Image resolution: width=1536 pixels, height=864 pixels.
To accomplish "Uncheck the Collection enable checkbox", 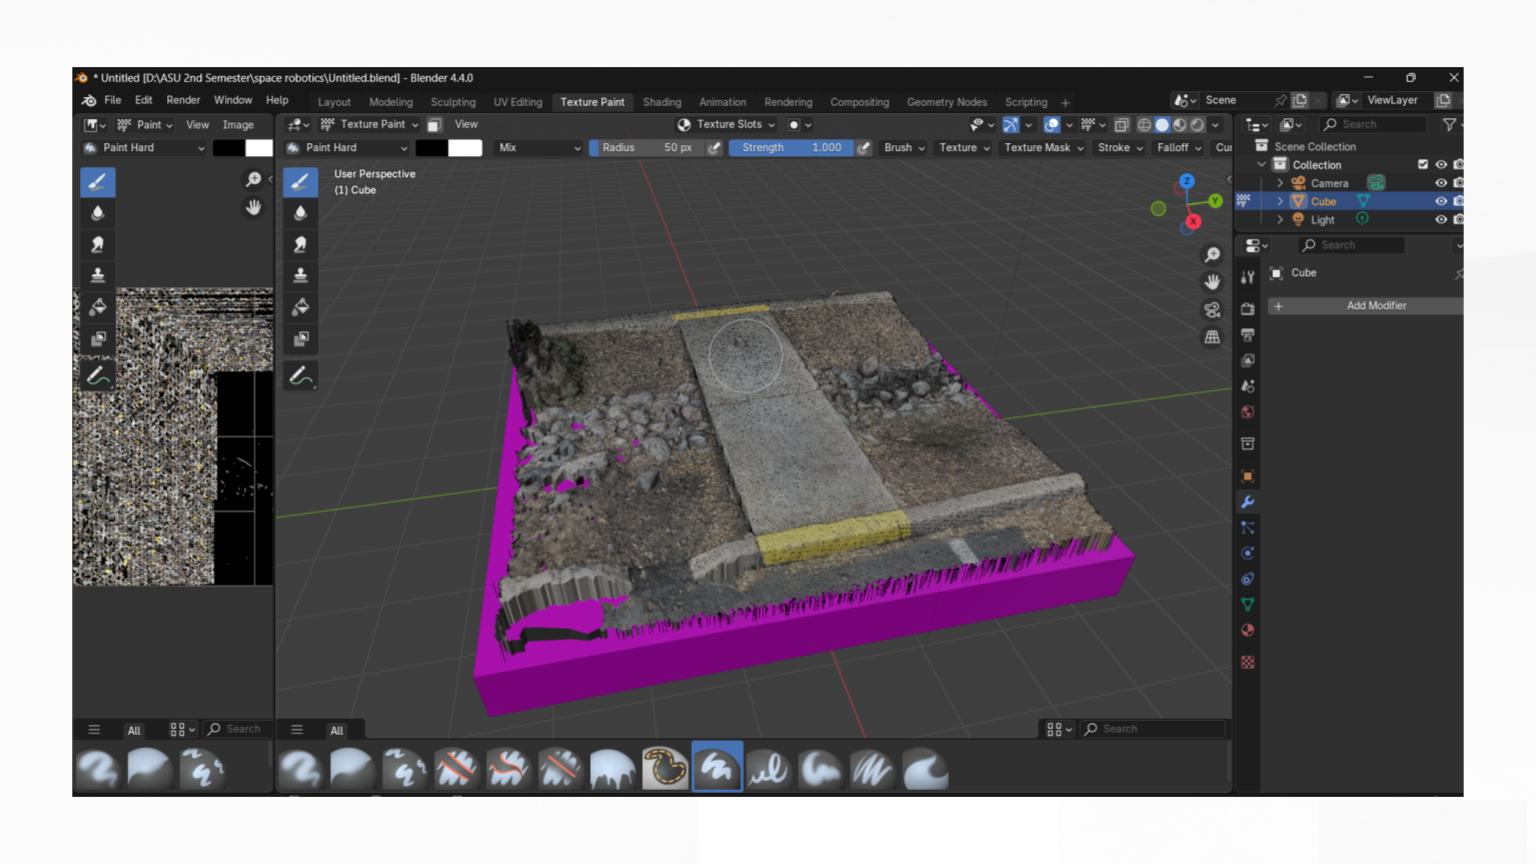I will [x=1423, y=164].
